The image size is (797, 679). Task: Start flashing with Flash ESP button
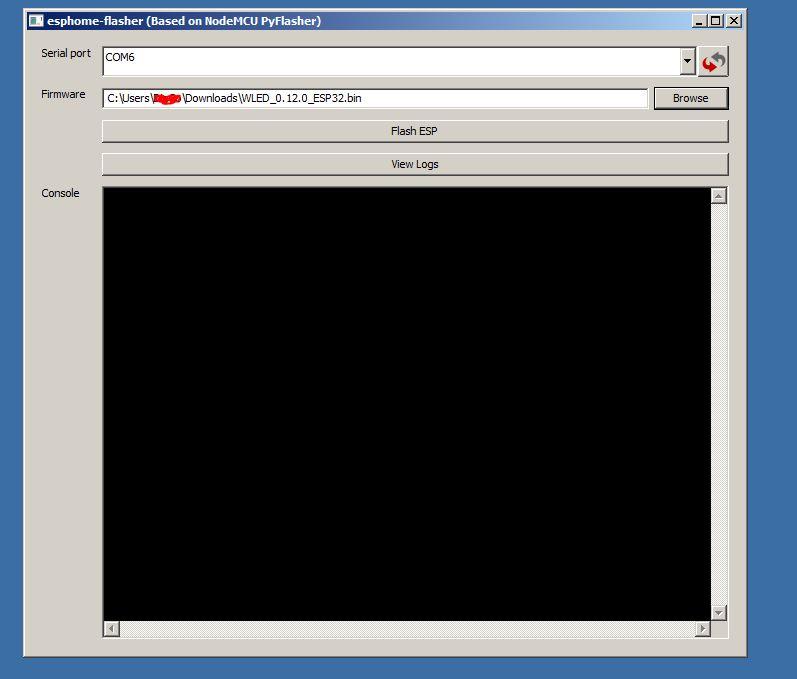point(415,131)
